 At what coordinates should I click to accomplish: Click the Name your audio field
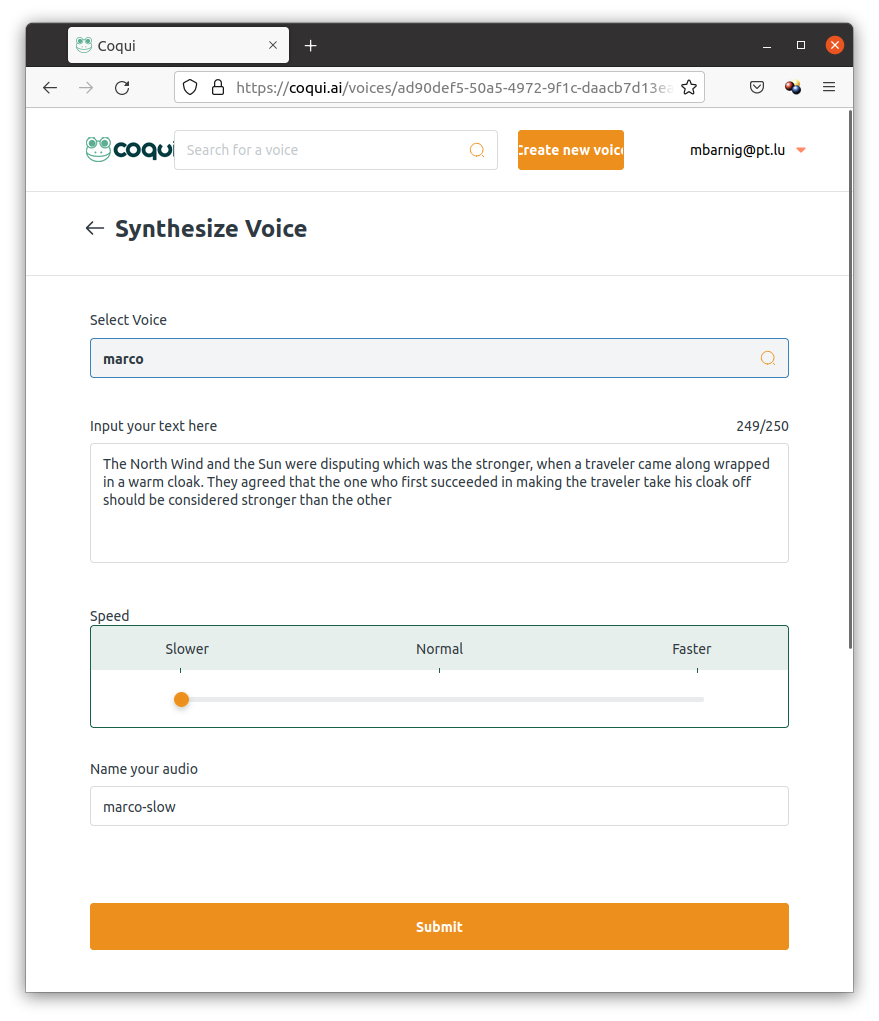click(439, 807)
